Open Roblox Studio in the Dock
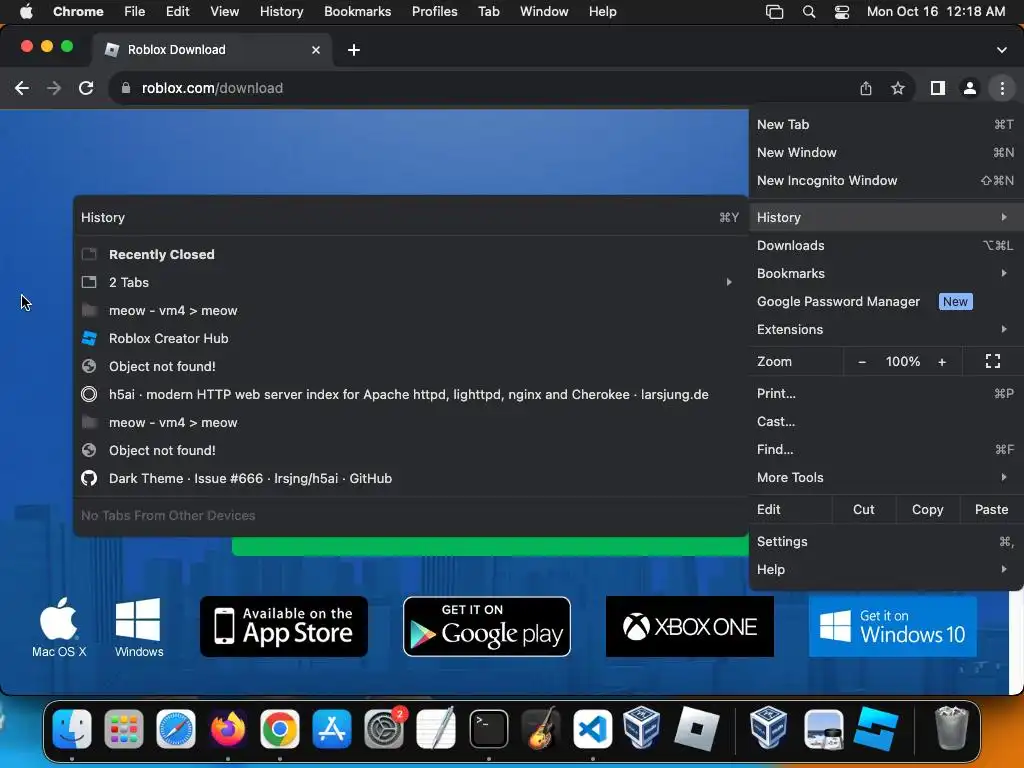1024x768 pixels. click(875, 729)
